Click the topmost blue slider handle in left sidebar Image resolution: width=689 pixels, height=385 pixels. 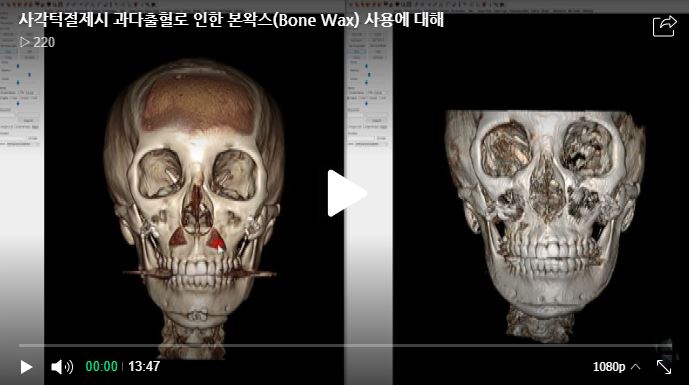pos(18,66)
